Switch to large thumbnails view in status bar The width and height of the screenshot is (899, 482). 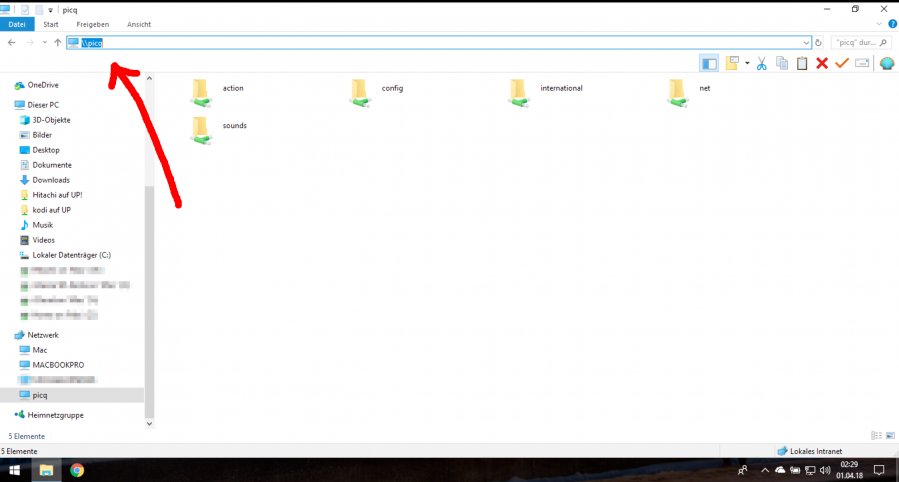tap(888, 436)
